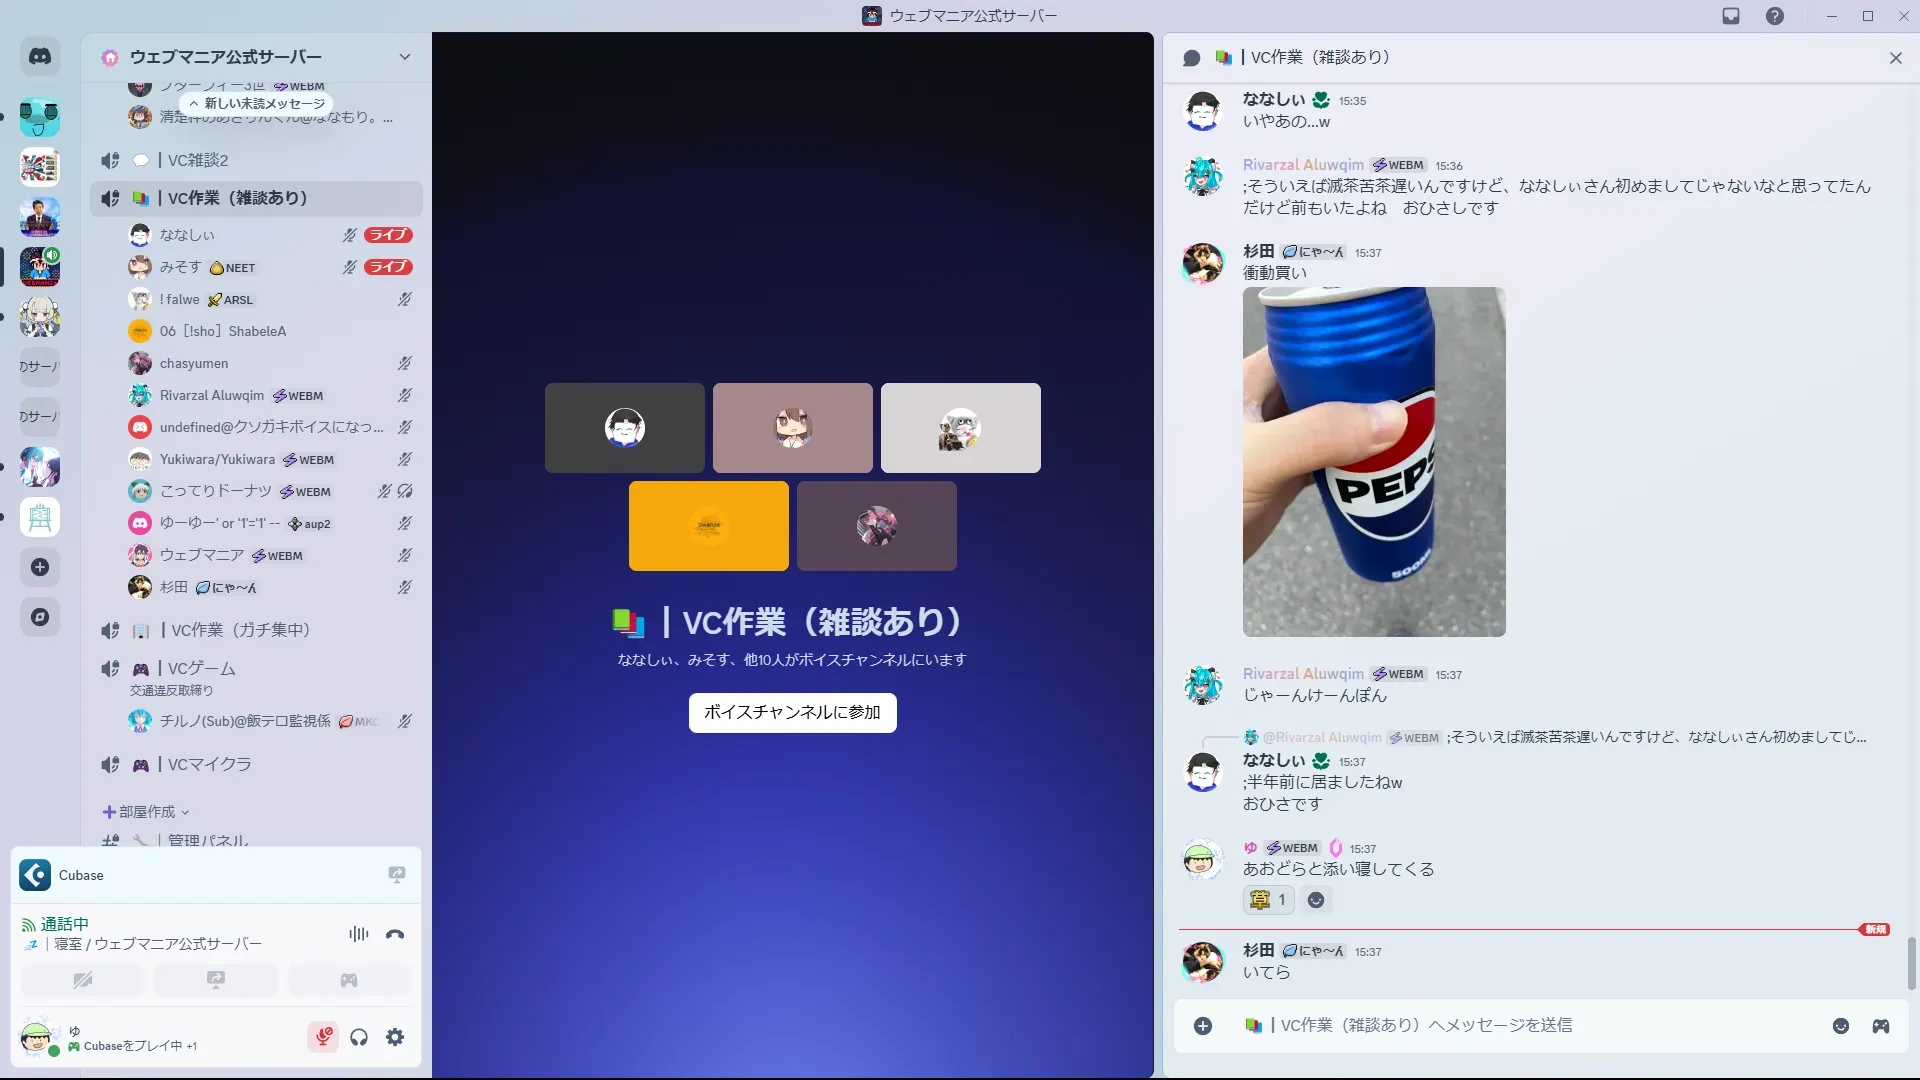Viewport: 1920px width, 1080px height.
Task: Open the noise suppression waveform icon
Action: 358,934
